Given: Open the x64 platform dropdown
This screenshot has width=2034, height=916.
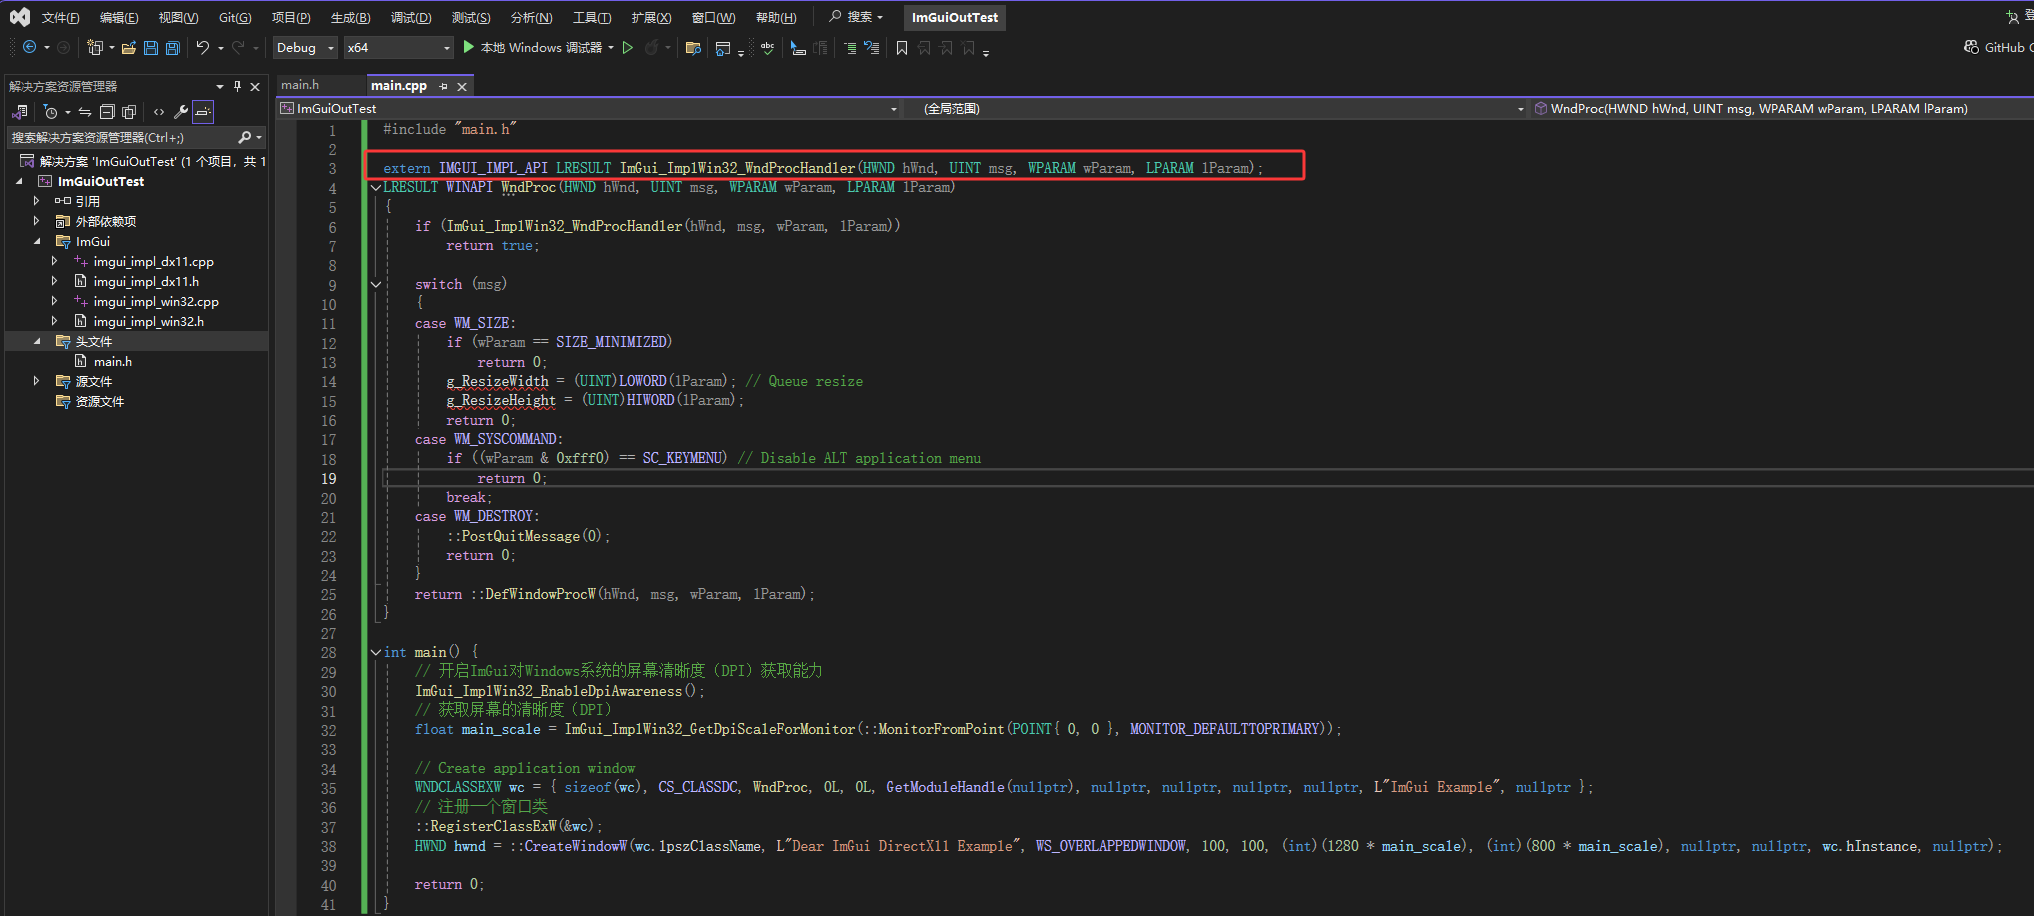Looking at the screenshot, I should (x=399, y=47).
